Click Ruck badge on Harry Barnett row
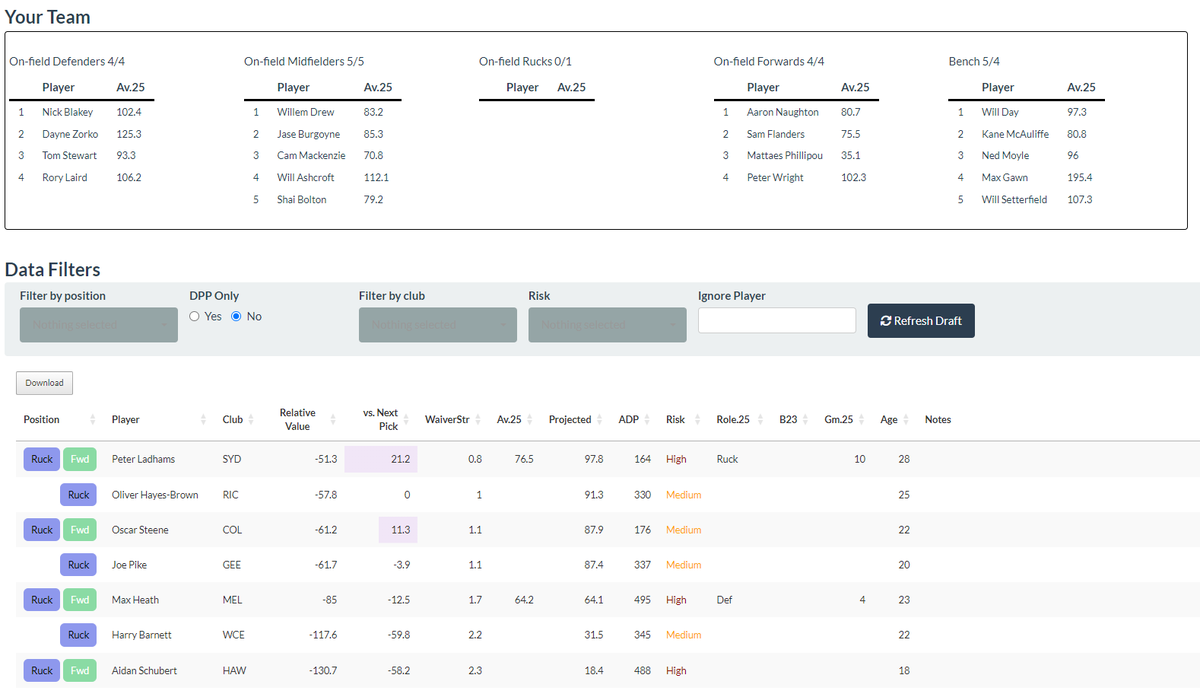 [79, 634]
